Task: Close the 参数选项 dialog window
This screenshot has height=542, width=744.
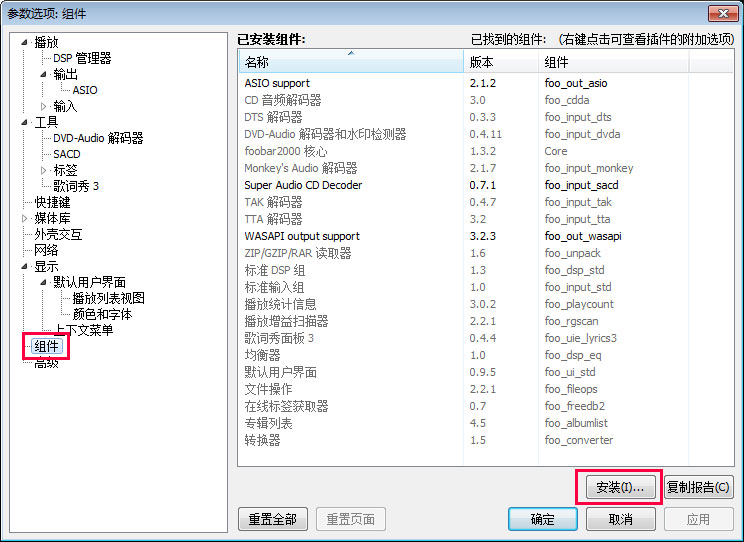Action: (723, 13)
